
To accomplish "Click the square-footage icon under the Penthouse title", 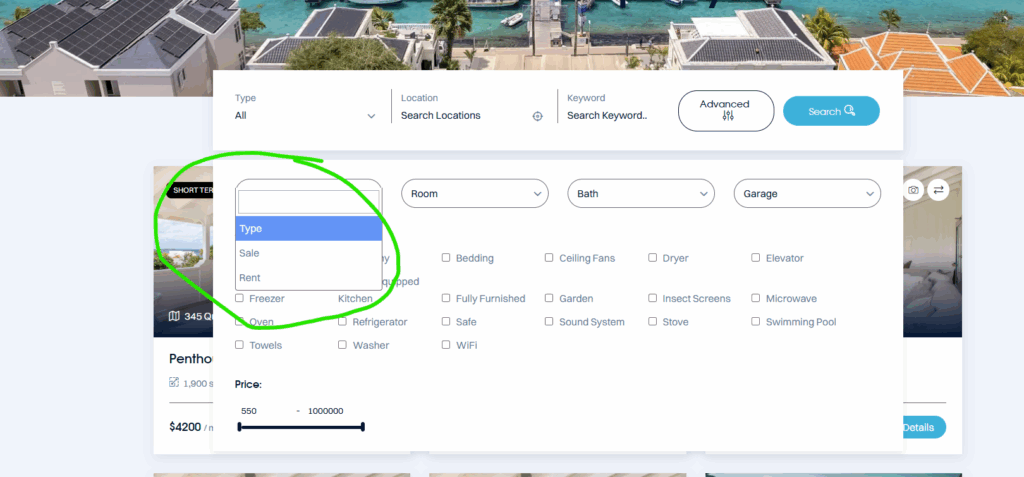I will (x=174, y=382).
